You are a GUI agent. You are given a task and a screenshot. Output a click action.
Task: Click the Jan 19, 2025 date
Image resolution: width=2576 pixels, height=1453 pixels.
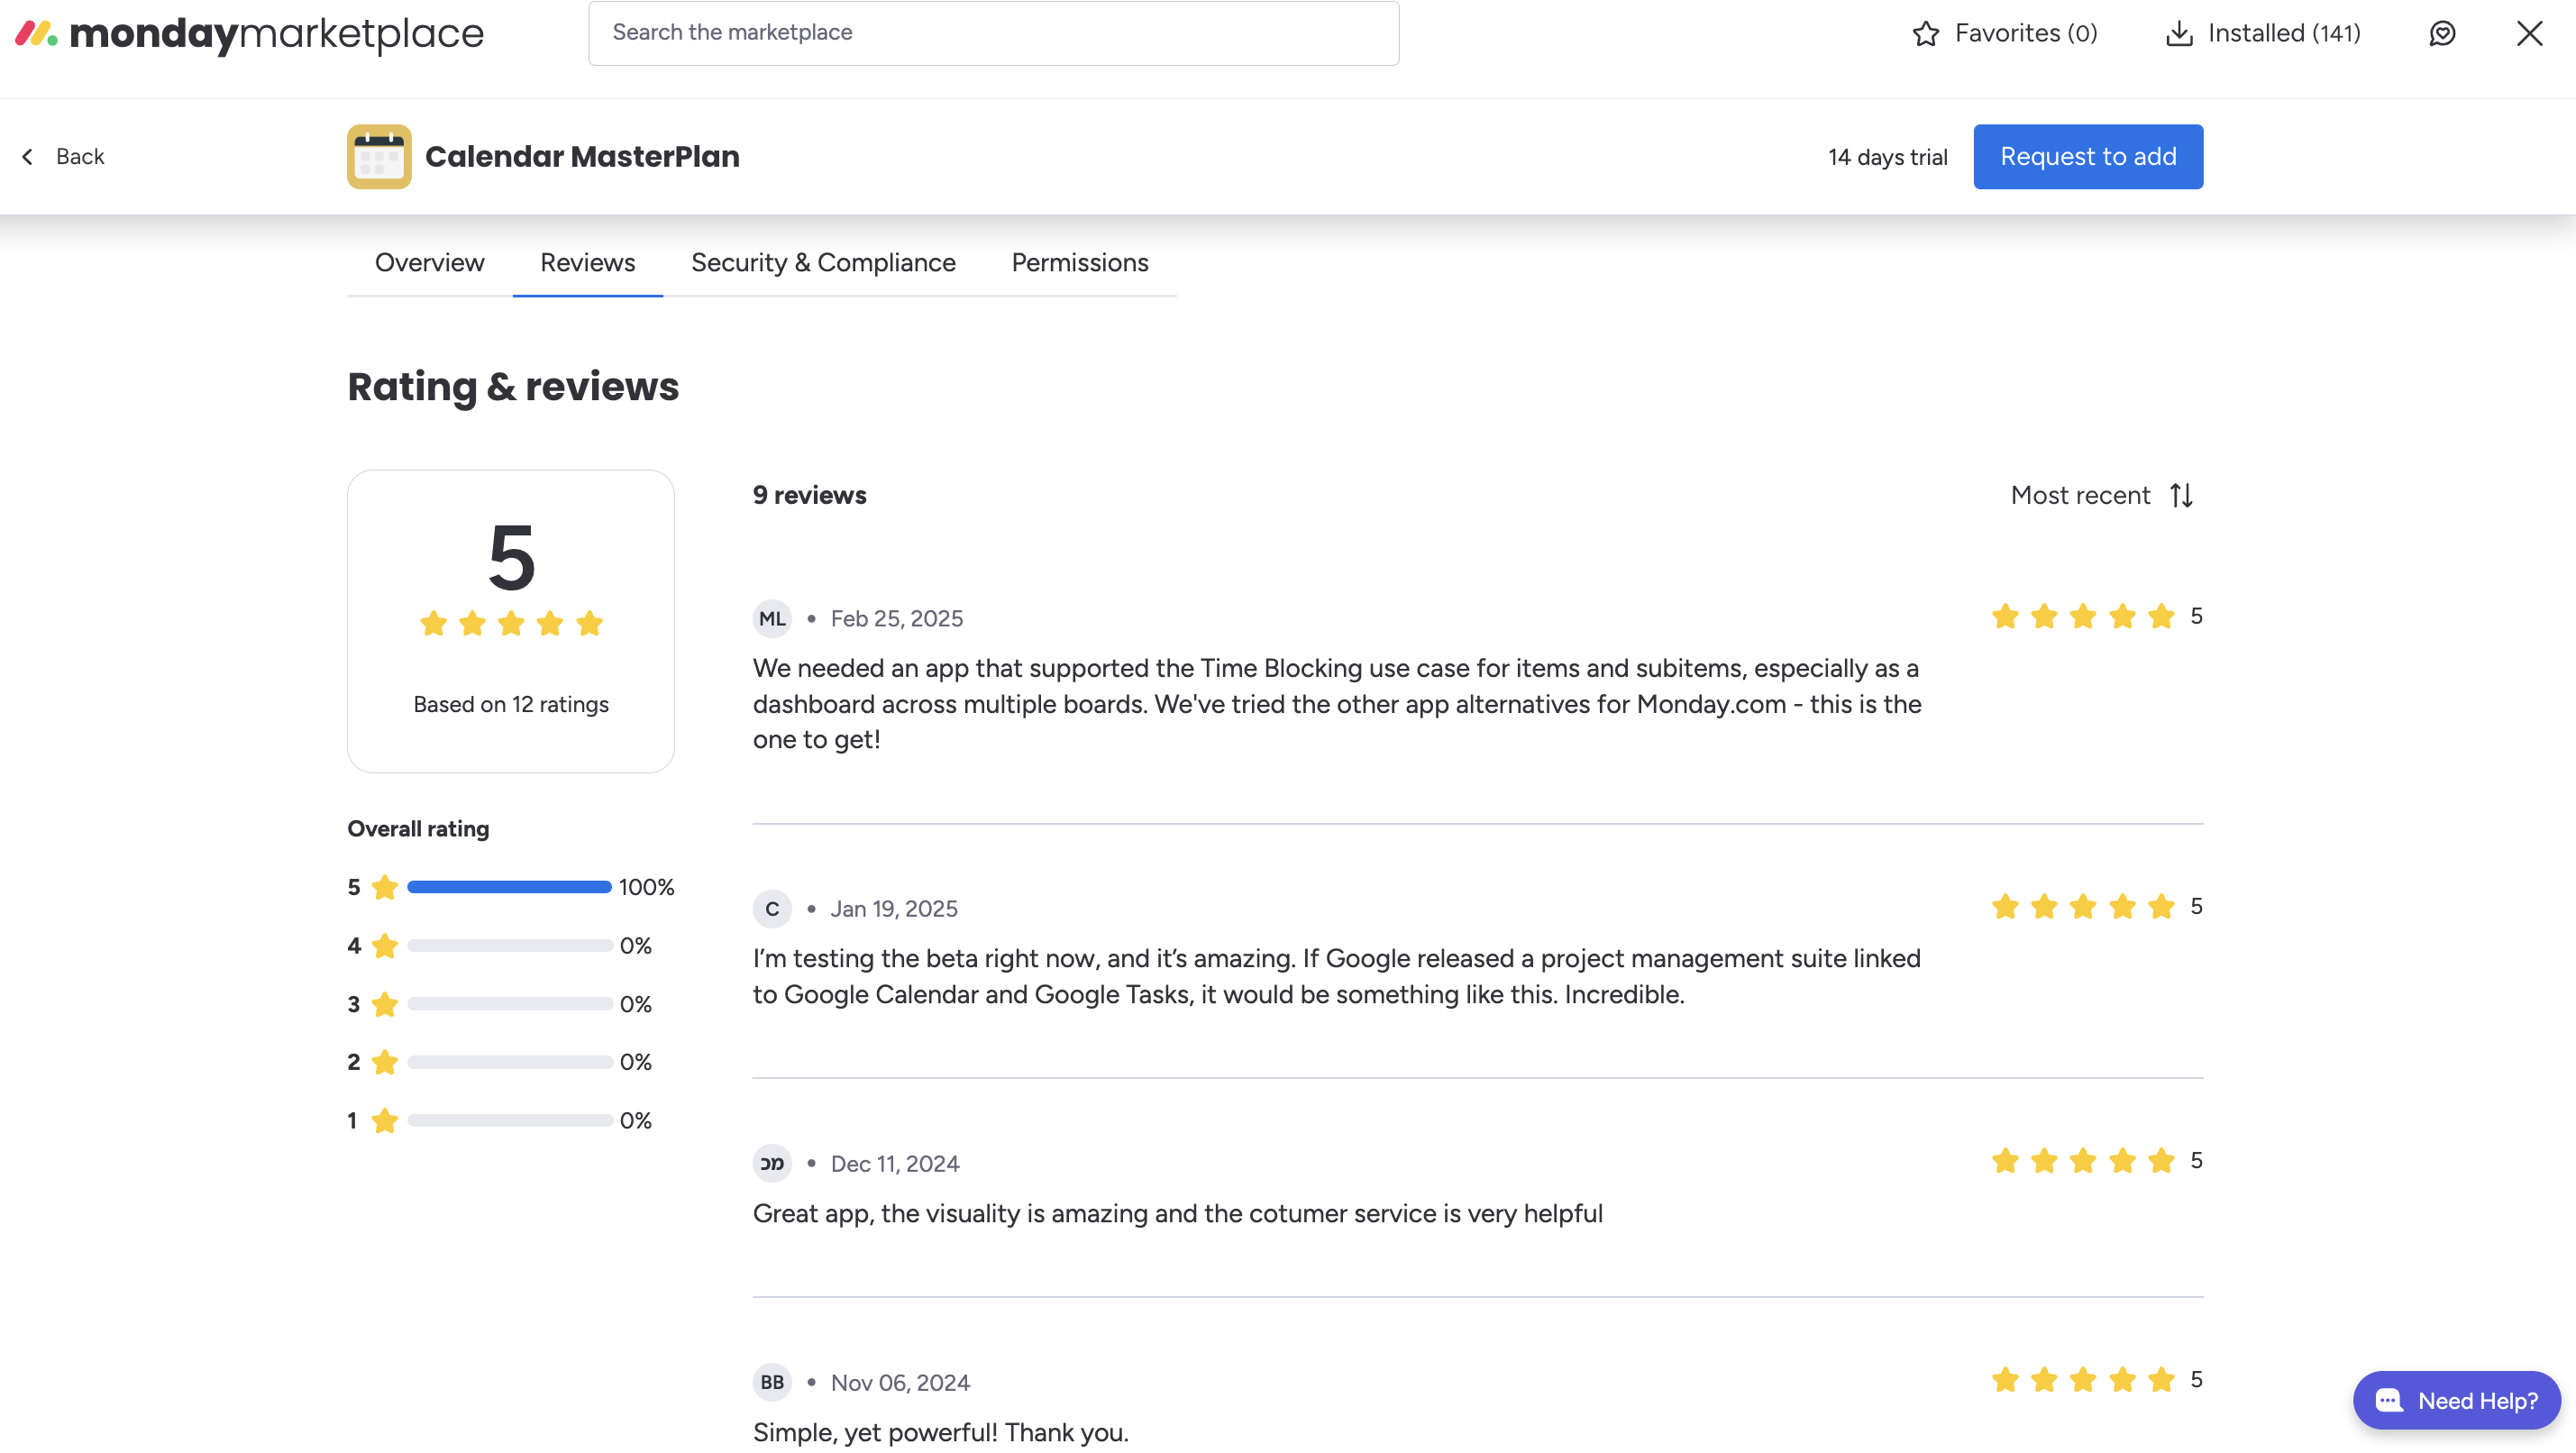tap(894, 909)
